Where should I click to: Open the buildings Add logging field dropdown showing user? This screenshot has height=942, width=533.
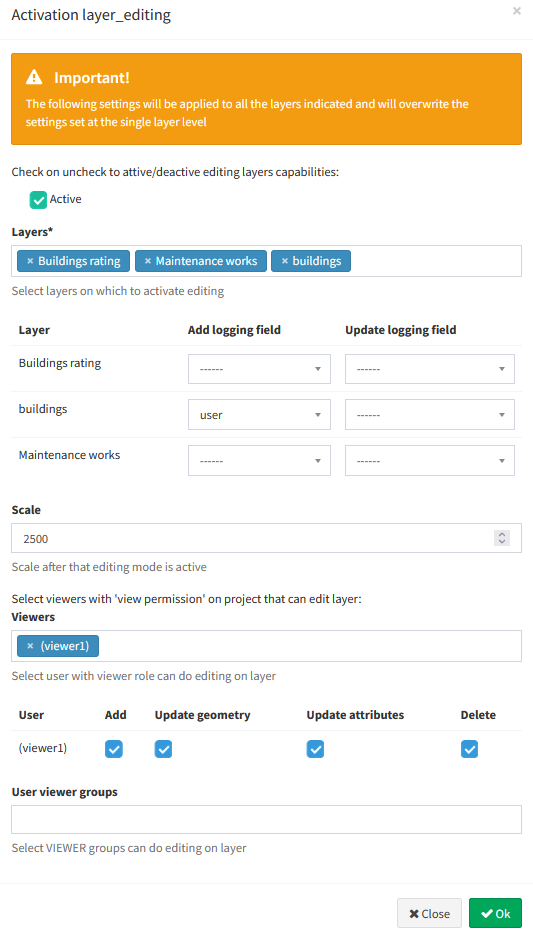(x=259, y=415)
